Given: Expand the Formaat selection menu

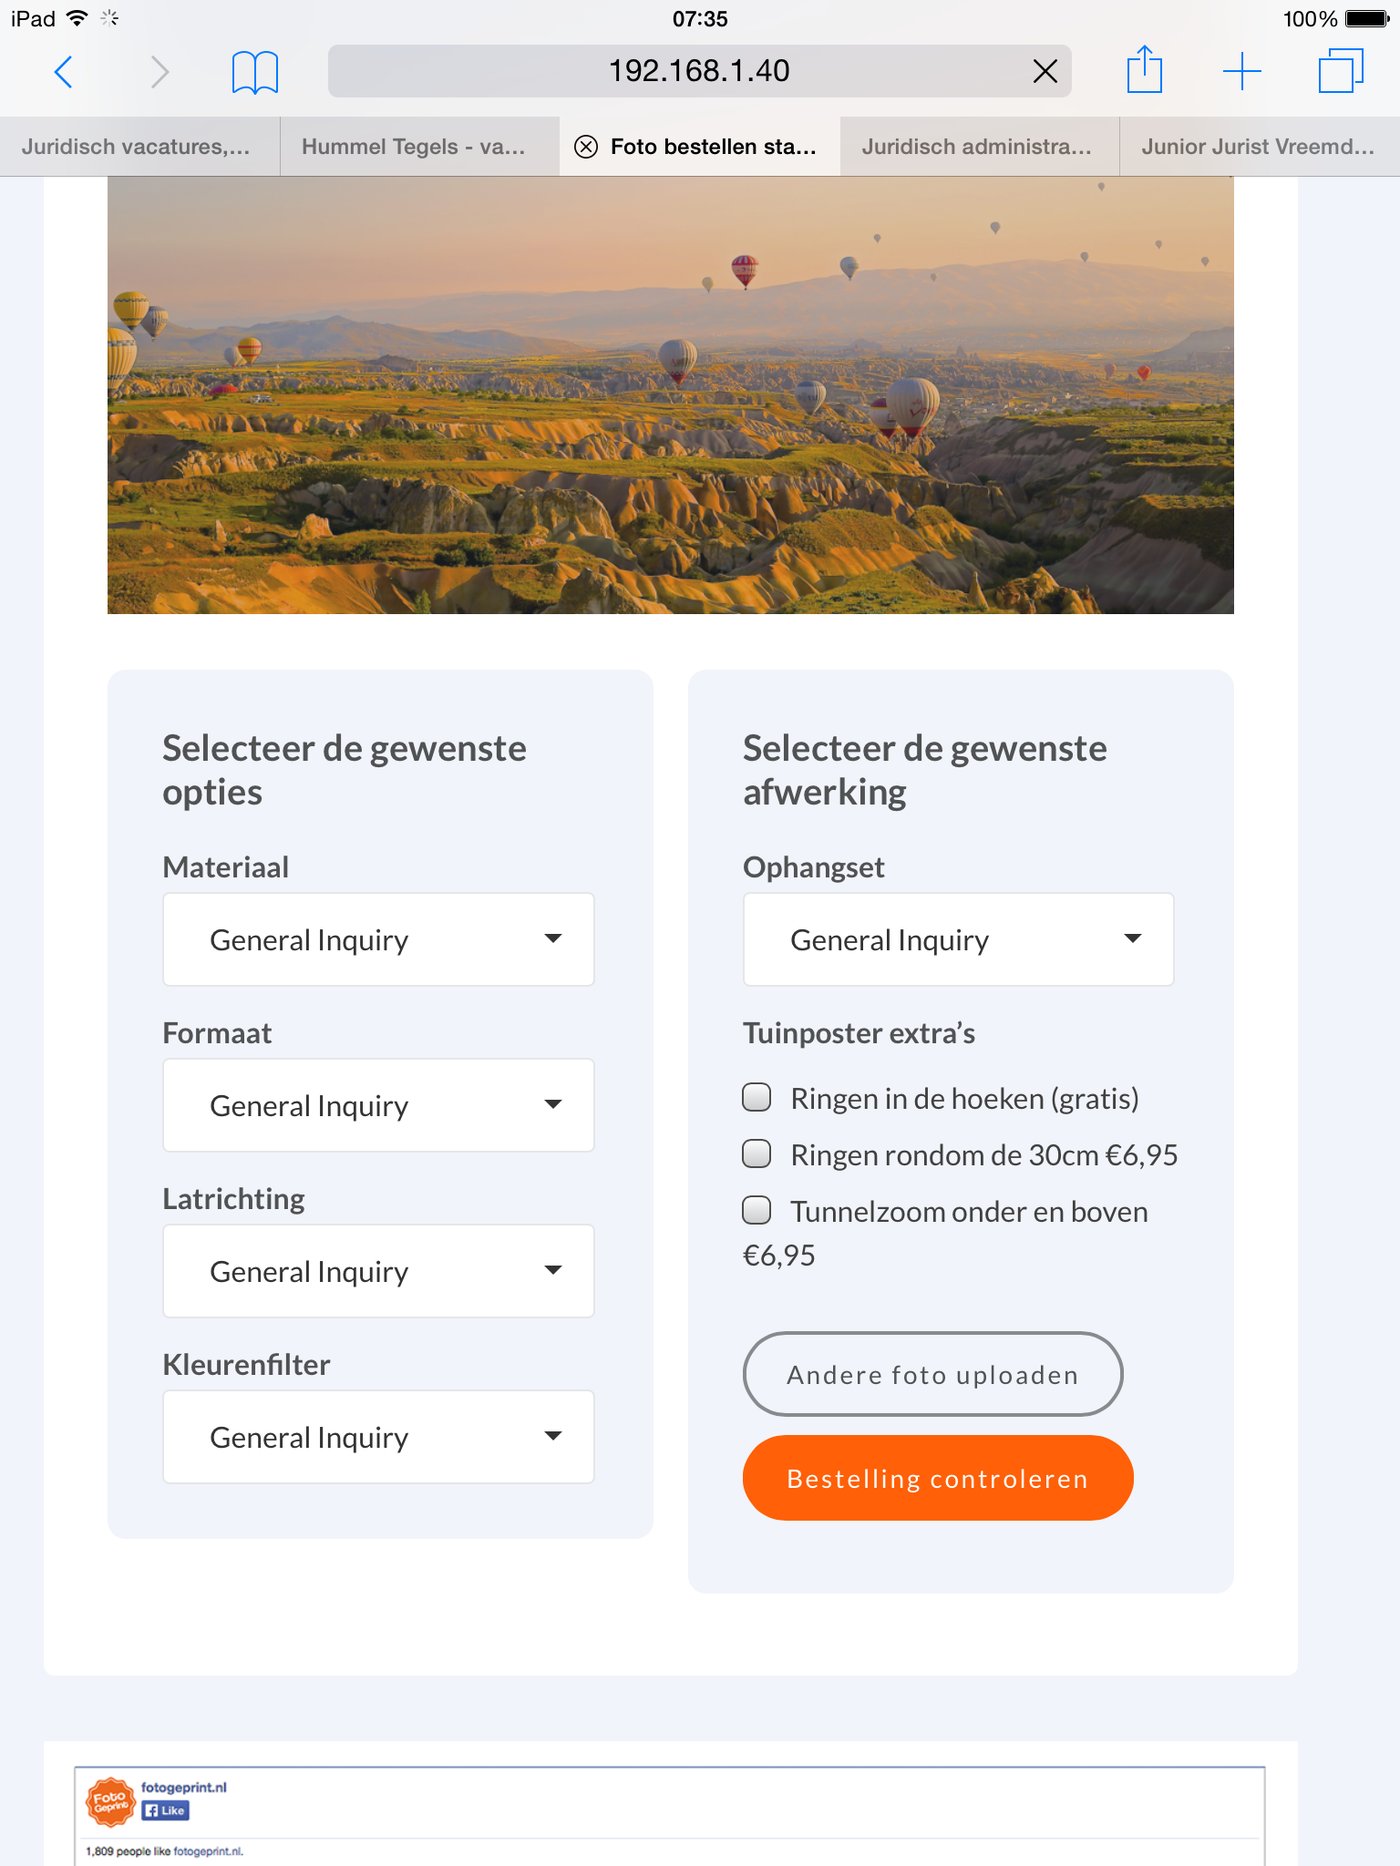Looking at the screenshot, I should tap(377, 1105).
